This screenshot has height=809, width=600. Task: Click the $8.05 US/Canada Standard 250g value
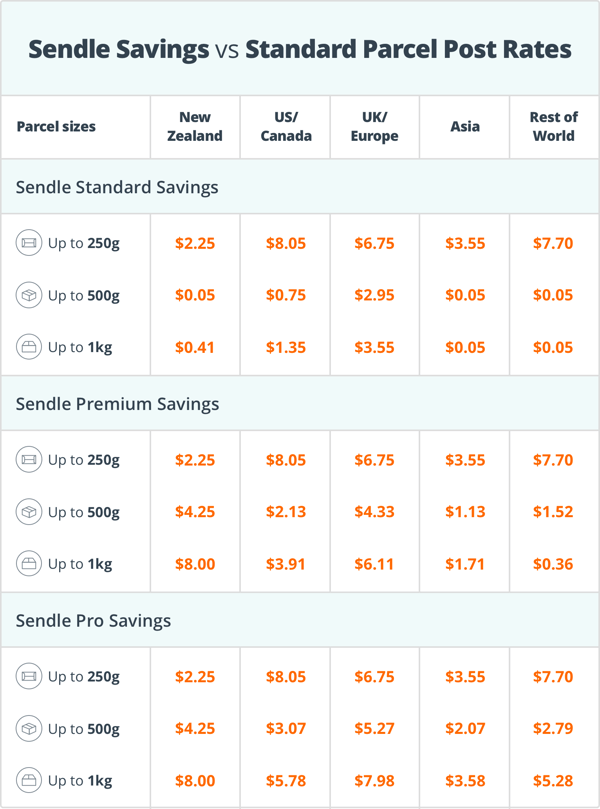286,243
